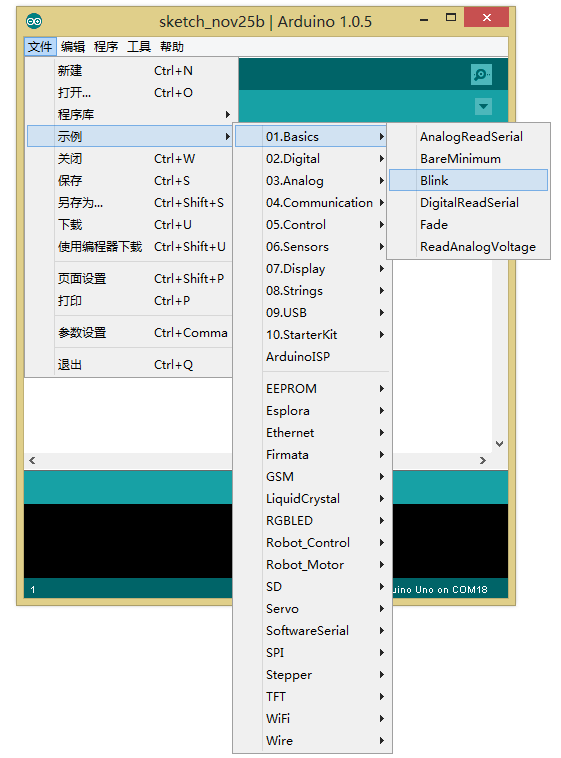Expand EEPROM library examples
Image resolution: width=561 pixels, height=758 pixels.
click(311, 389)
